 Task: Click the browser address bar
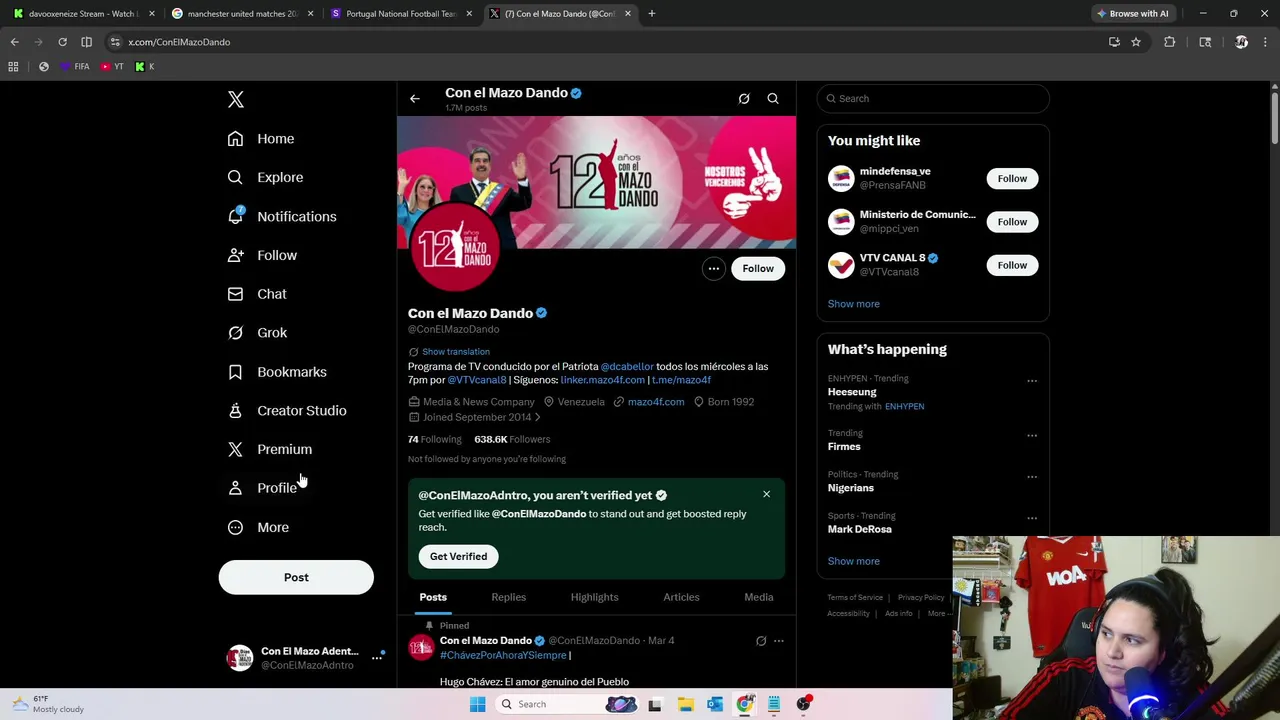(x=600, y=42)
